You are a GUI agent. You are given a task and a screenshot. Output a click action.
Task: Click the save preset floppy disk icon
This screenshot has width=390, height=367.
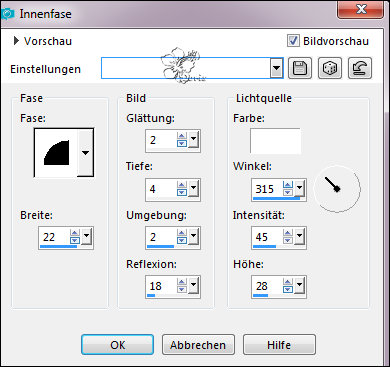[300, 68]
